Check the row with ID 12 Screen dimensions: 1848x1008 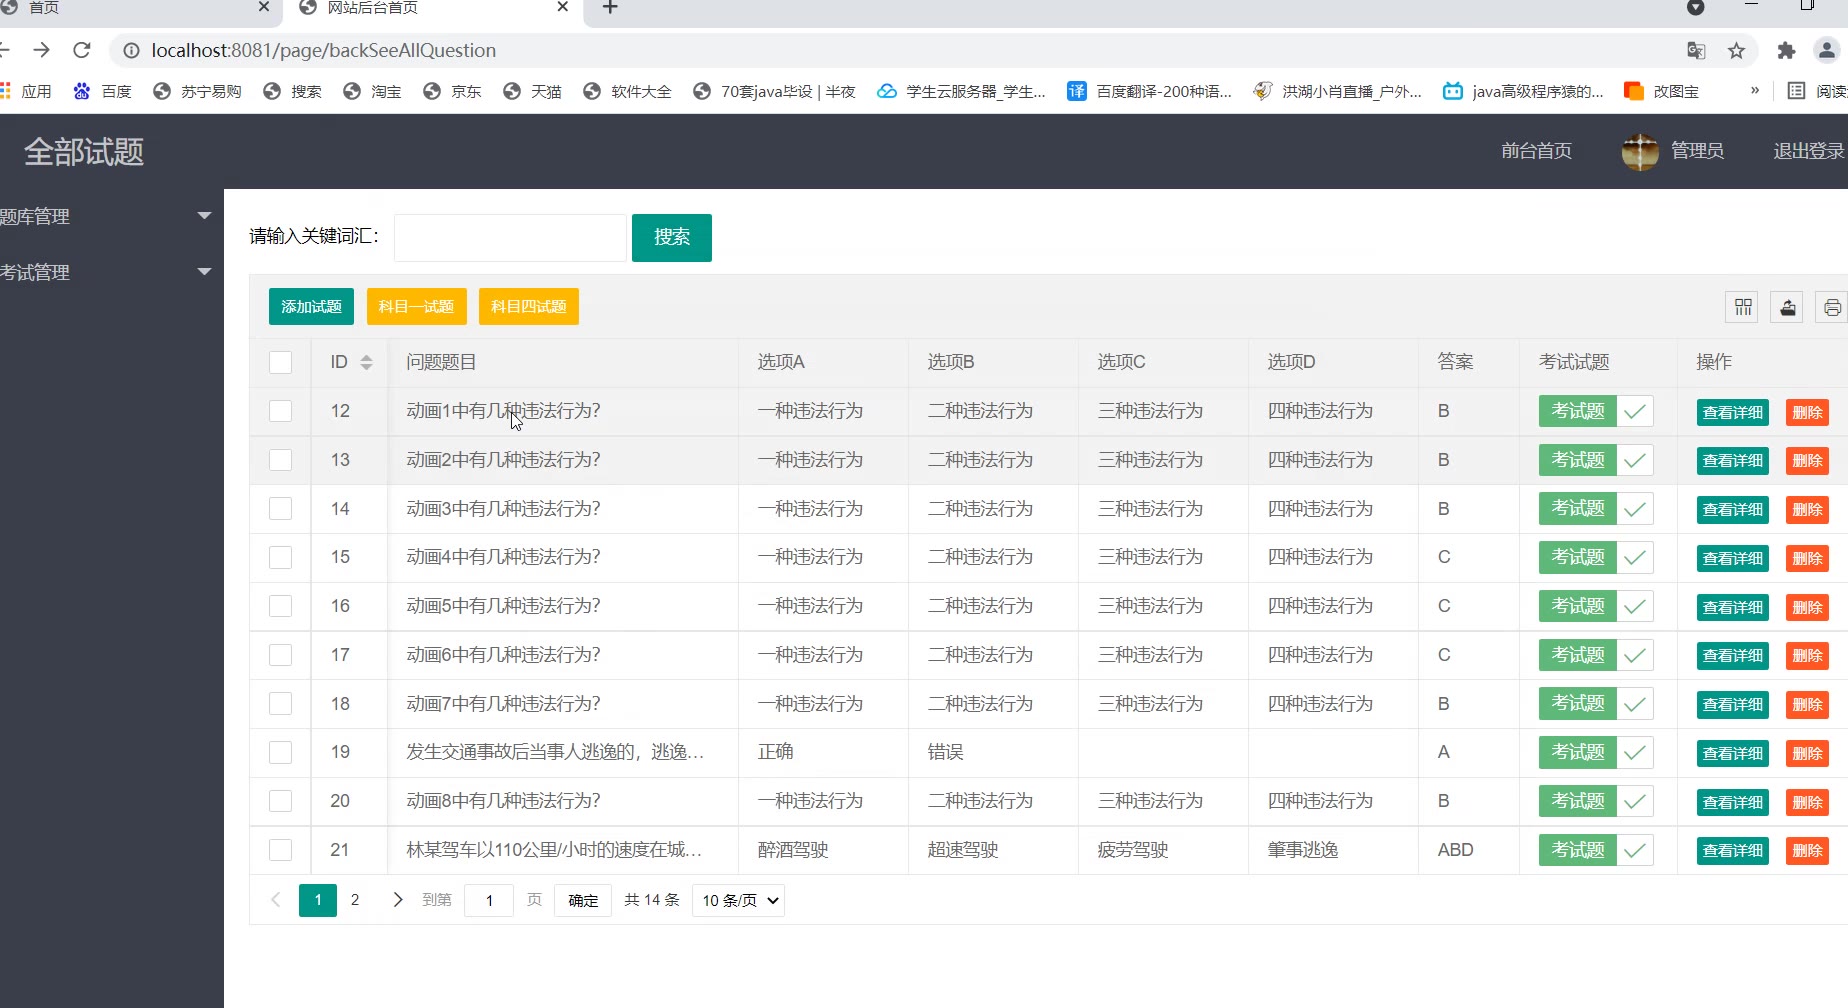(x=280, y=411)
